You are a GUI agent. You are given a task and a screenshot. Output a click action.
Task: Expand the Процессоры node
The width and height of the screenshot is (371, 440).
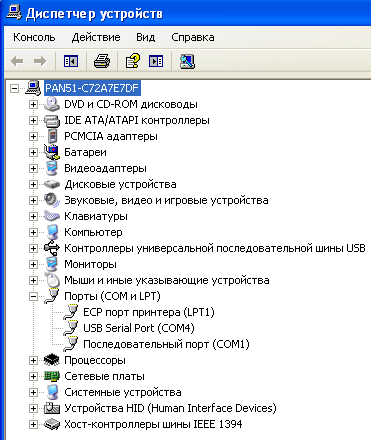point(33,361)
